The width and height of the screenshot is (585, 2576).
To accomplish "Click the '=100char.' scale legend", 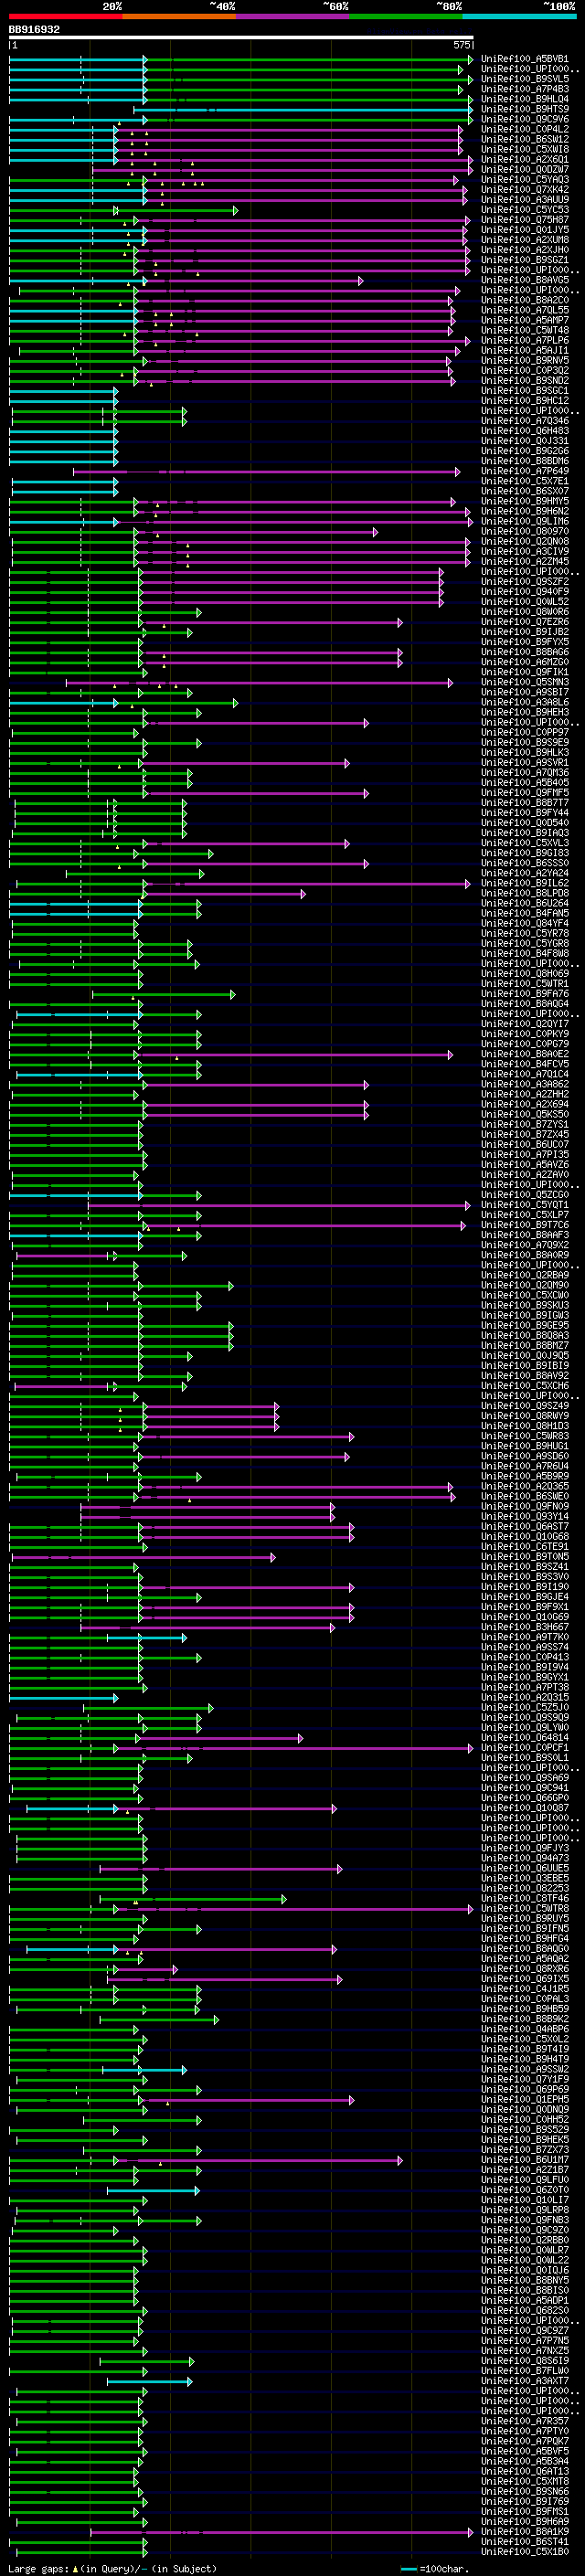I will pyautogui.click(x=443, y=2568).
